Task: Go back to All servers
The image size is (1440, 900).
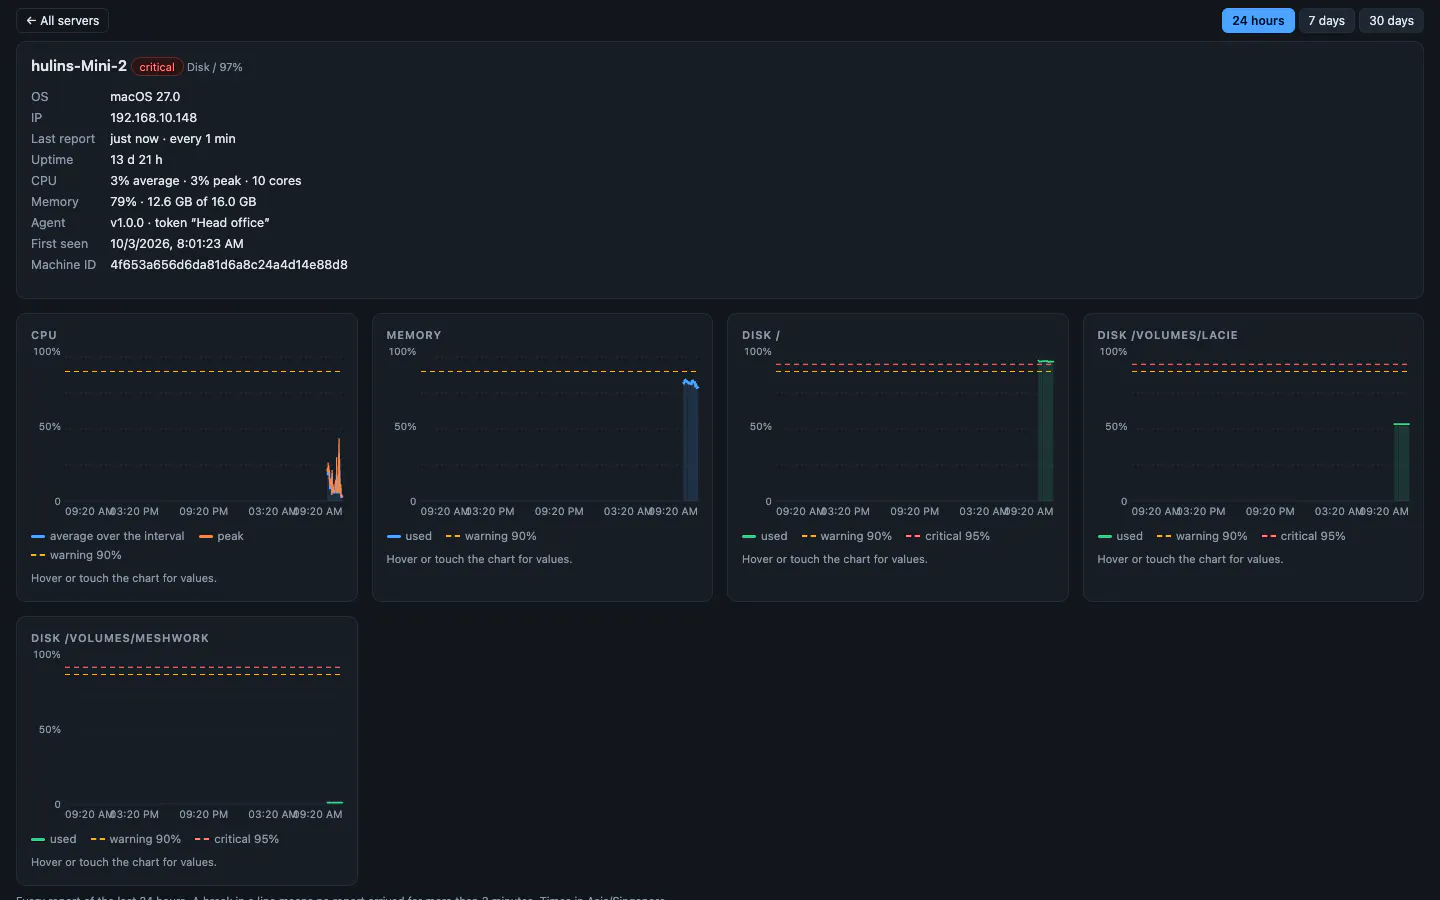Action: 62,21
